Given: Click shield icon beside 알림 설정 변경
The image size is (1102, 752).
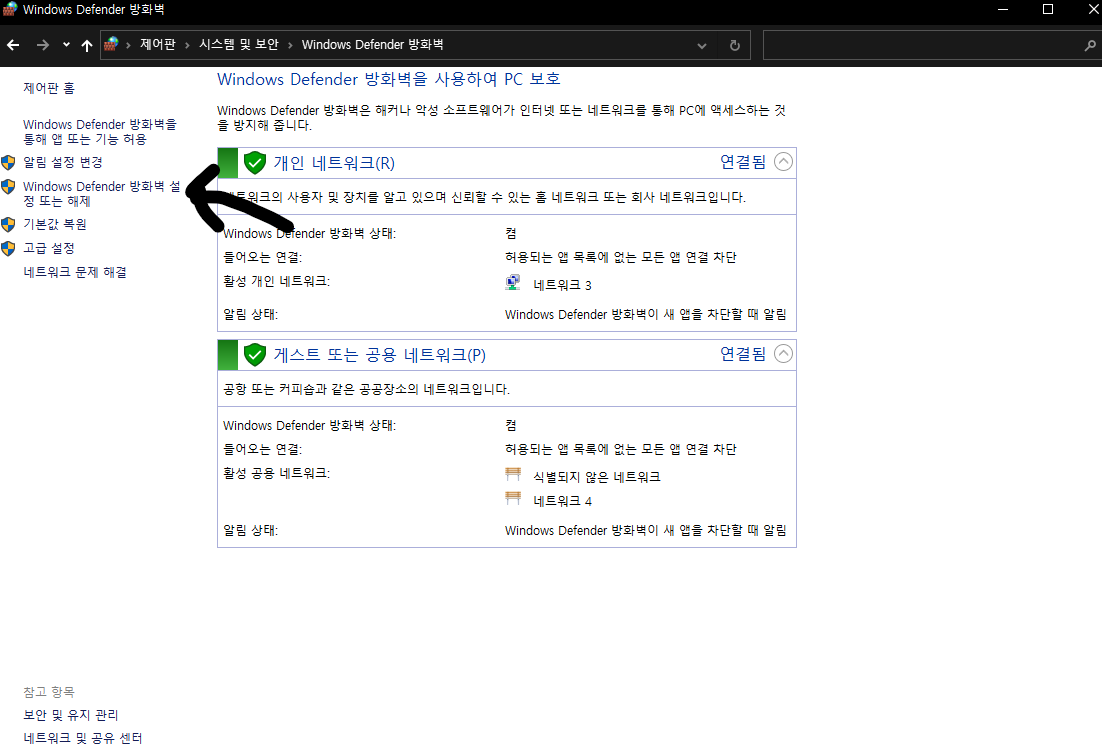Looking at the screenshot, I should point(8,162).
